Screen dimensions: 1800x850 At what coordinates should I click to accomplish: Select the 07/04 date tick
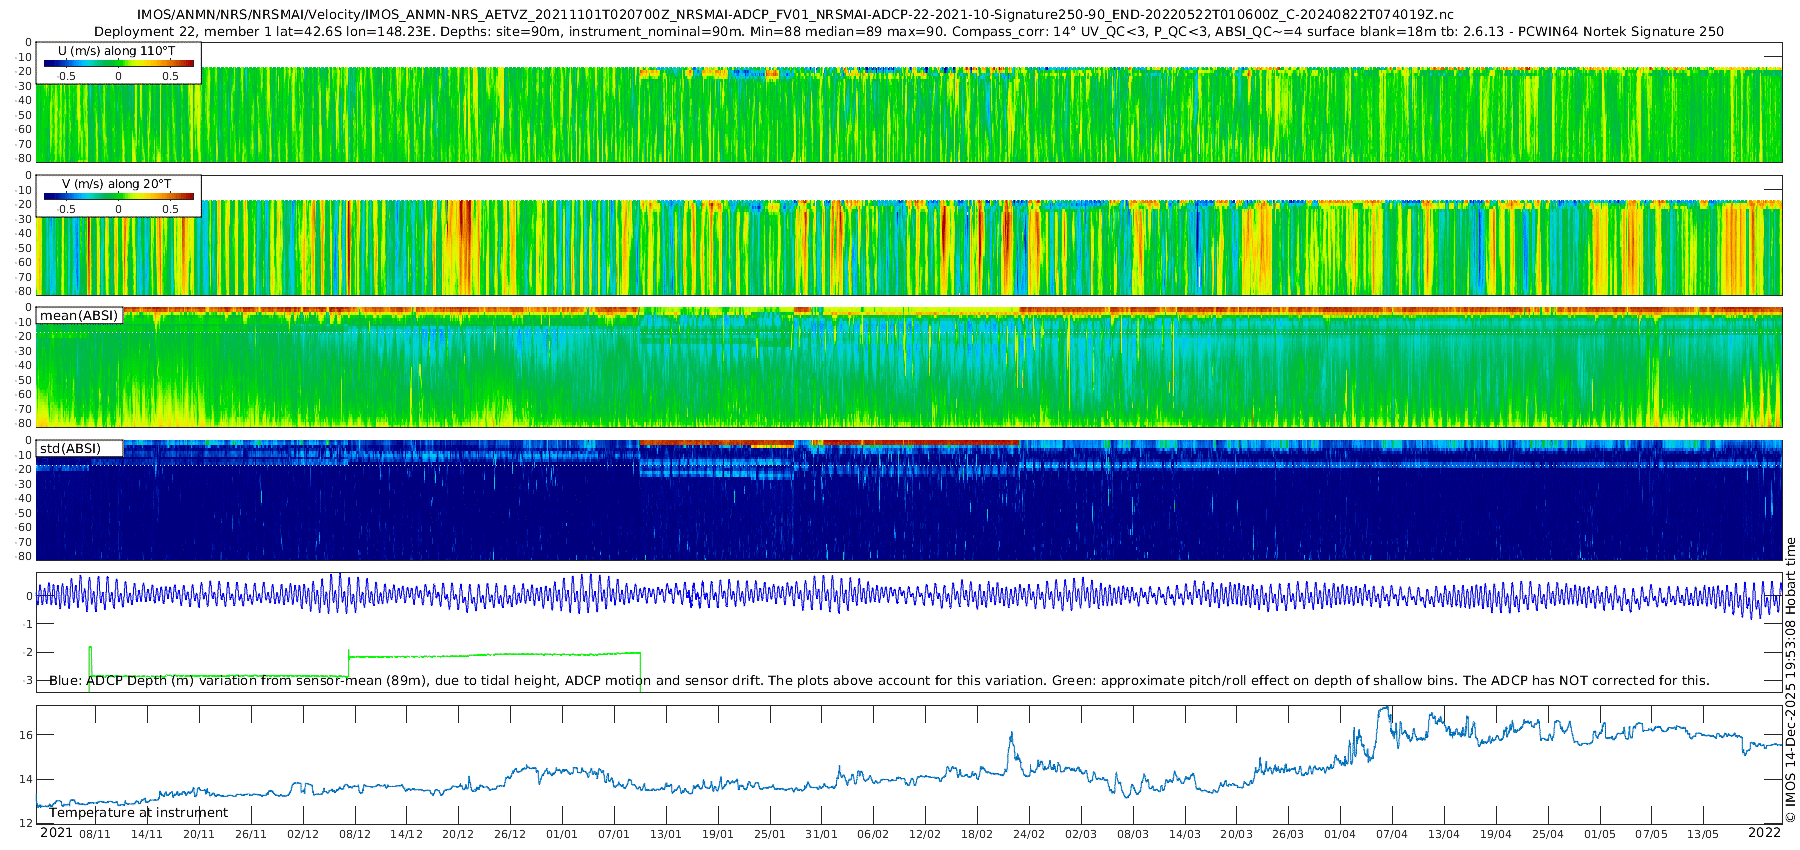tap(1391, 834)
